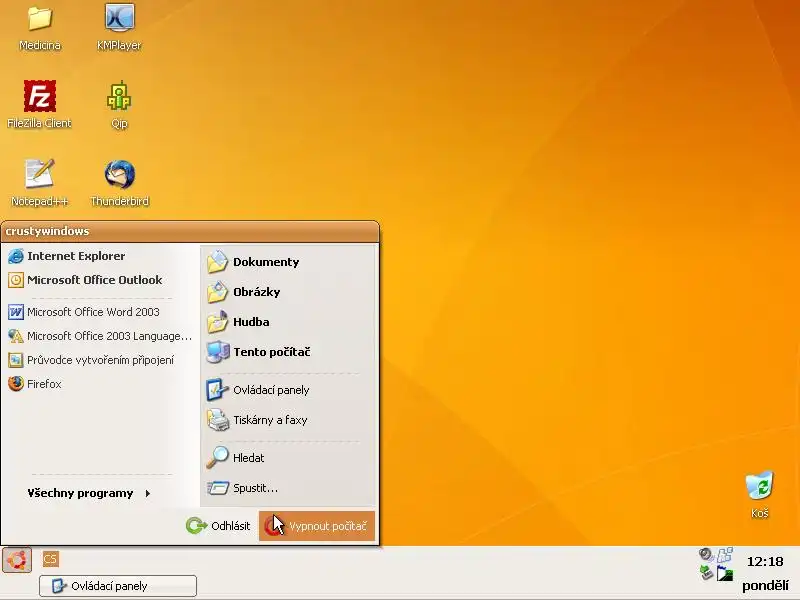Open Notepad++ from the desktop
This screenshot has width=800, height=600.
coord(39,183)
